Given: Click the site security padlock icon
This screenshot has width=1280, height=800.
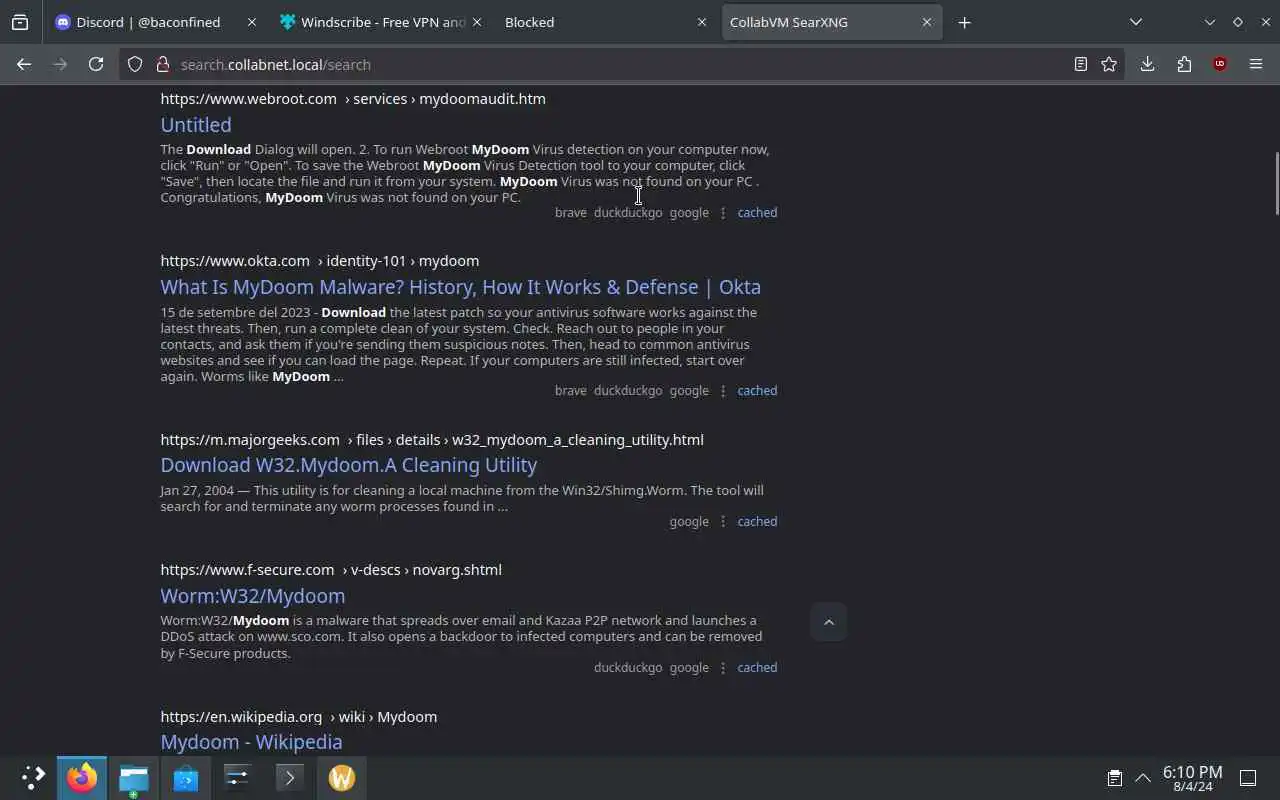Looking at the screenshot, I should (161, 64).
